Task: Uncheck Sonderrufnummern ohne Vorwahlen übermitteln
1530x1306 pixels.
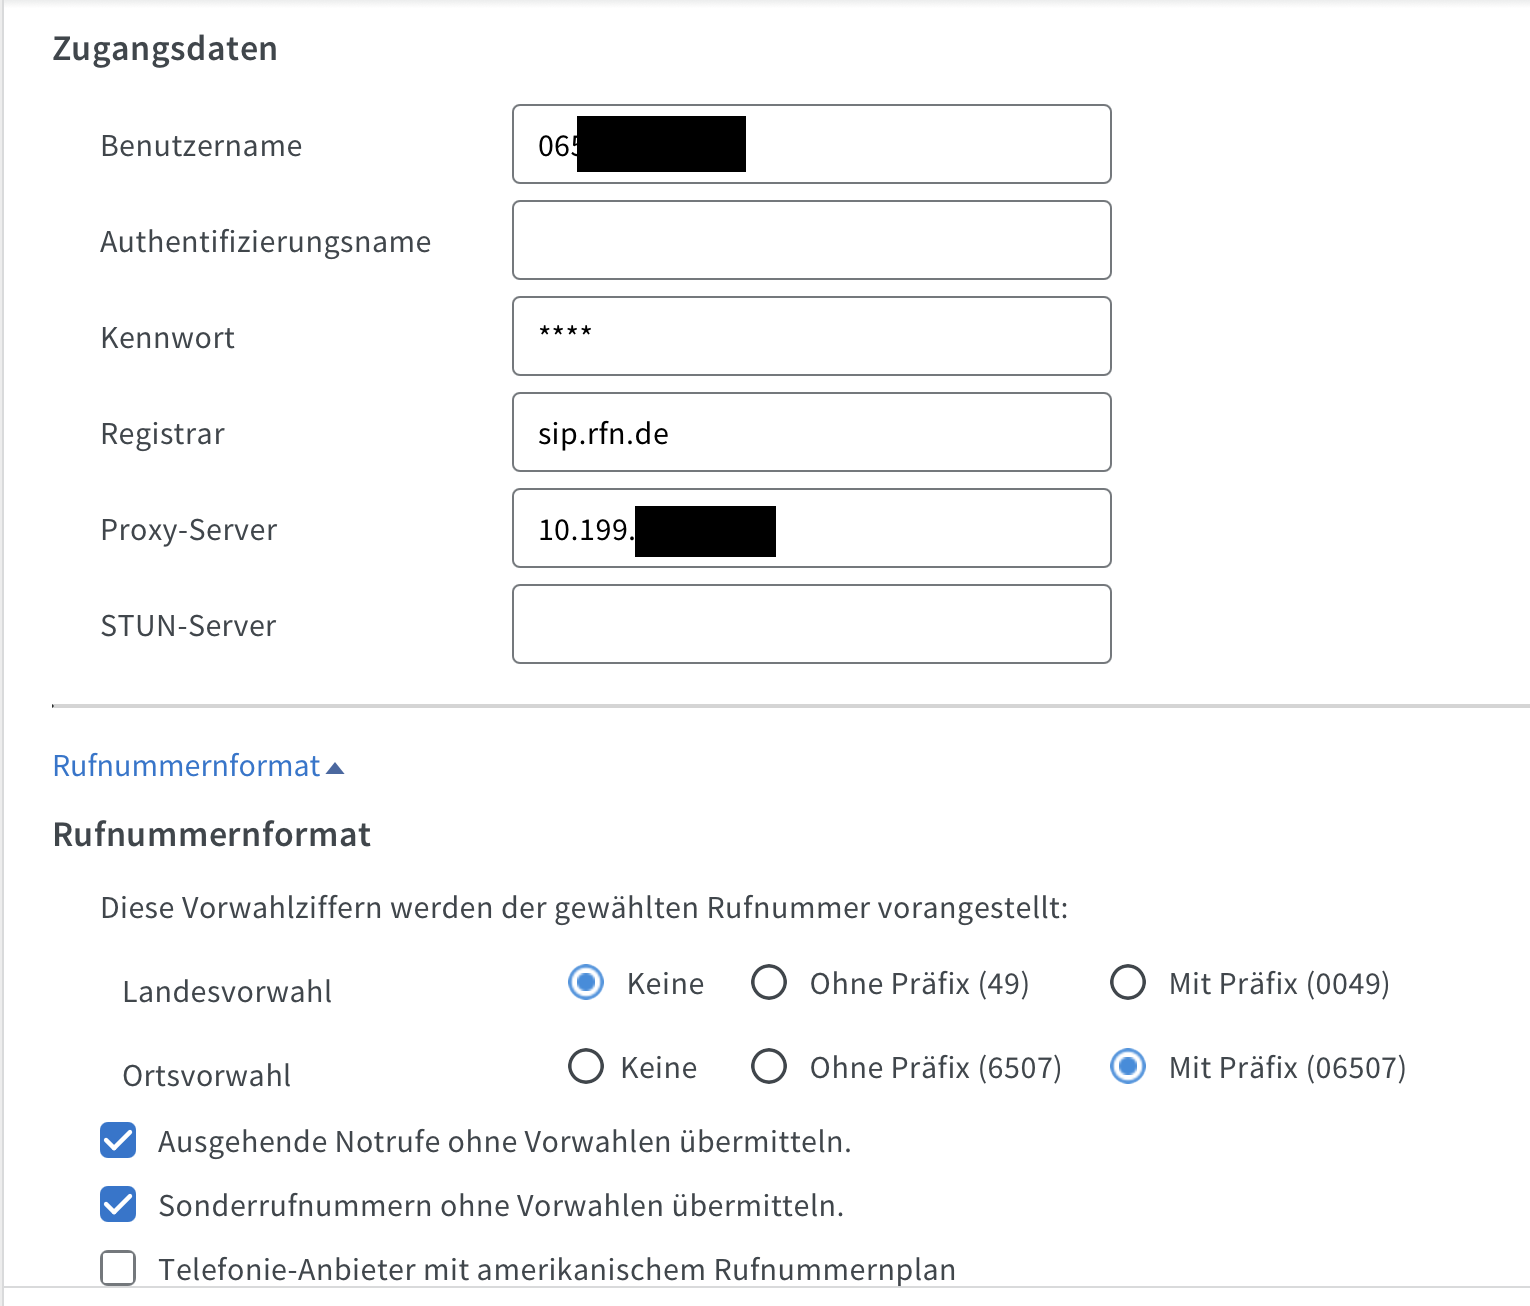Action: tap(118, 1204)
